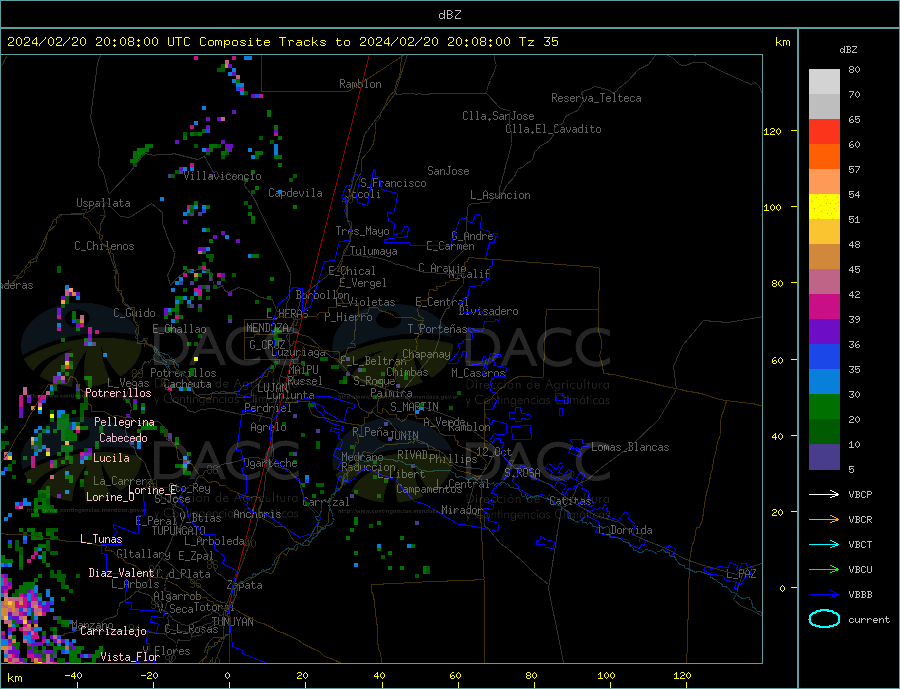Image resolution: width=900 pixels, height=689 pixels.
Task: Click the RIVAD town label
Action: (412, 455)
